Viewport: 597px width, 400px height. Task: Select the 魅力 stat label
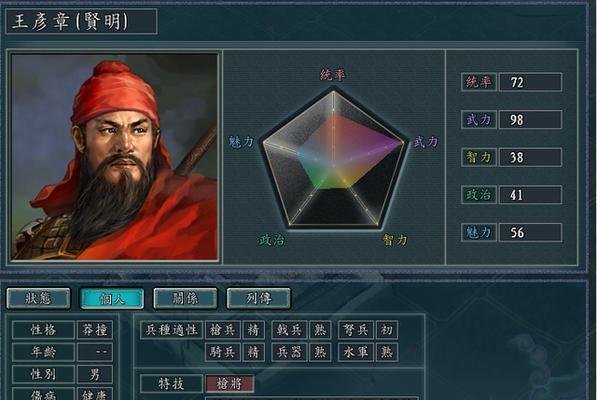[479, 232]
